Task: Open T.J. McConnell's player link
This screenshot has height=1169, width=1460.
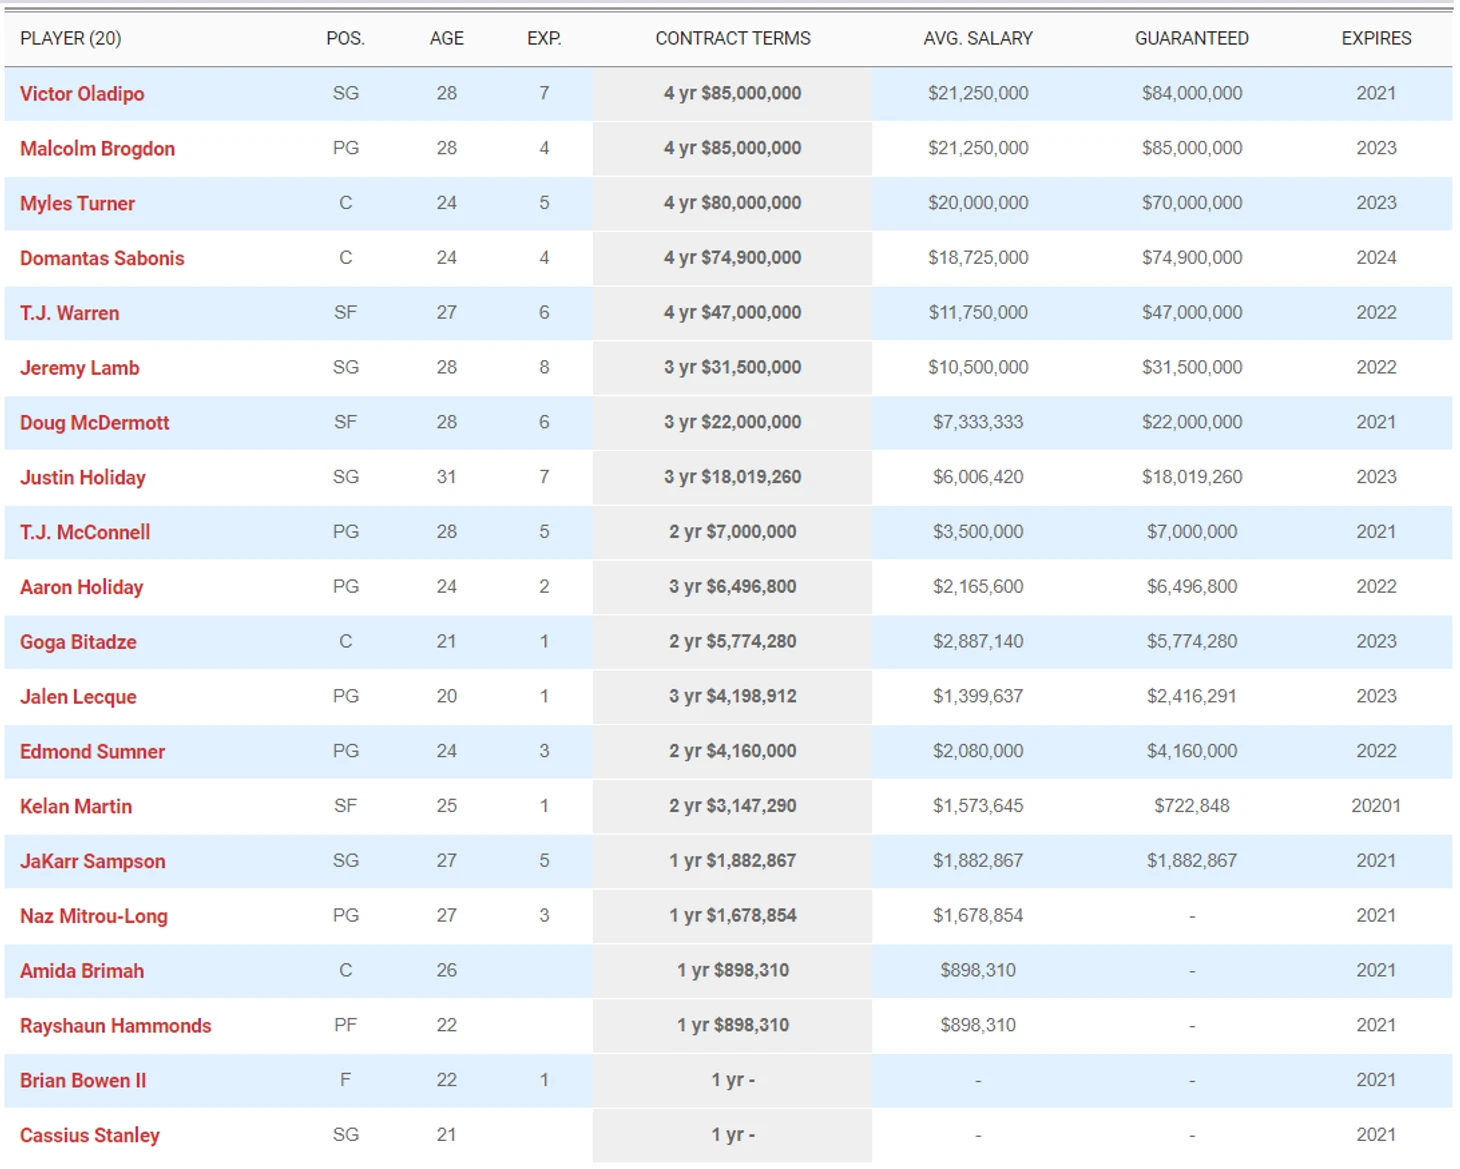Action: point(85,532)
